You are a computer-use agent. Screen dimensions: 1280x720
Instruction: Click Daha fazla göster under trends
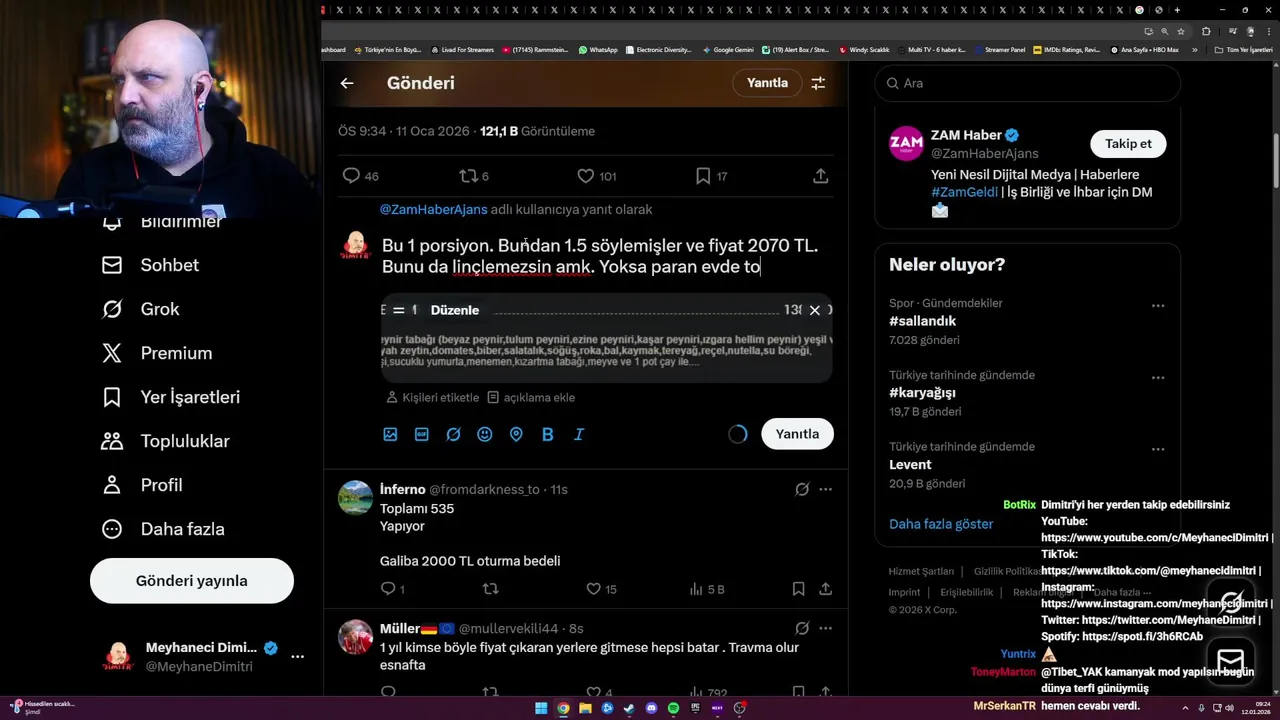point(941,524)
